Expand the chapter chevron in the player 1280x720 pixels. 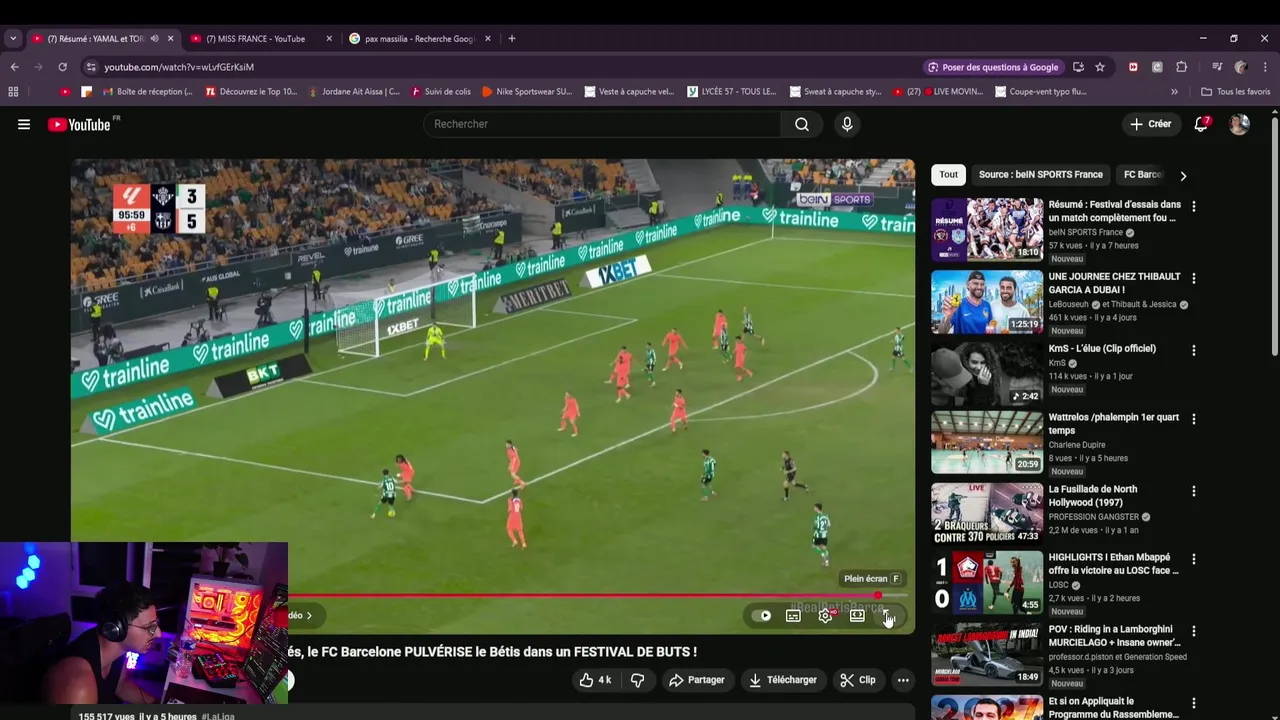[x=309, y=616]
